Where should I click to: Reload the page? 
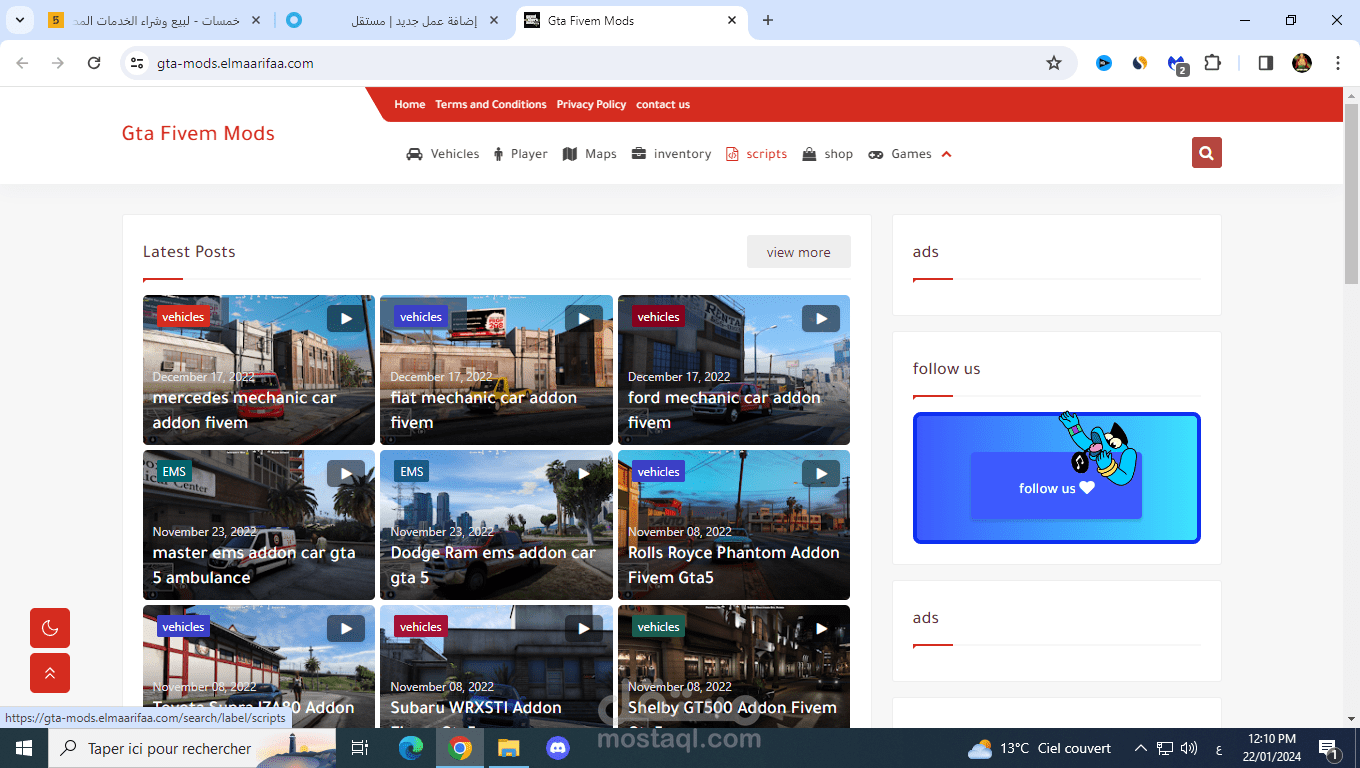pyautogui.click(x=94, y=63)
